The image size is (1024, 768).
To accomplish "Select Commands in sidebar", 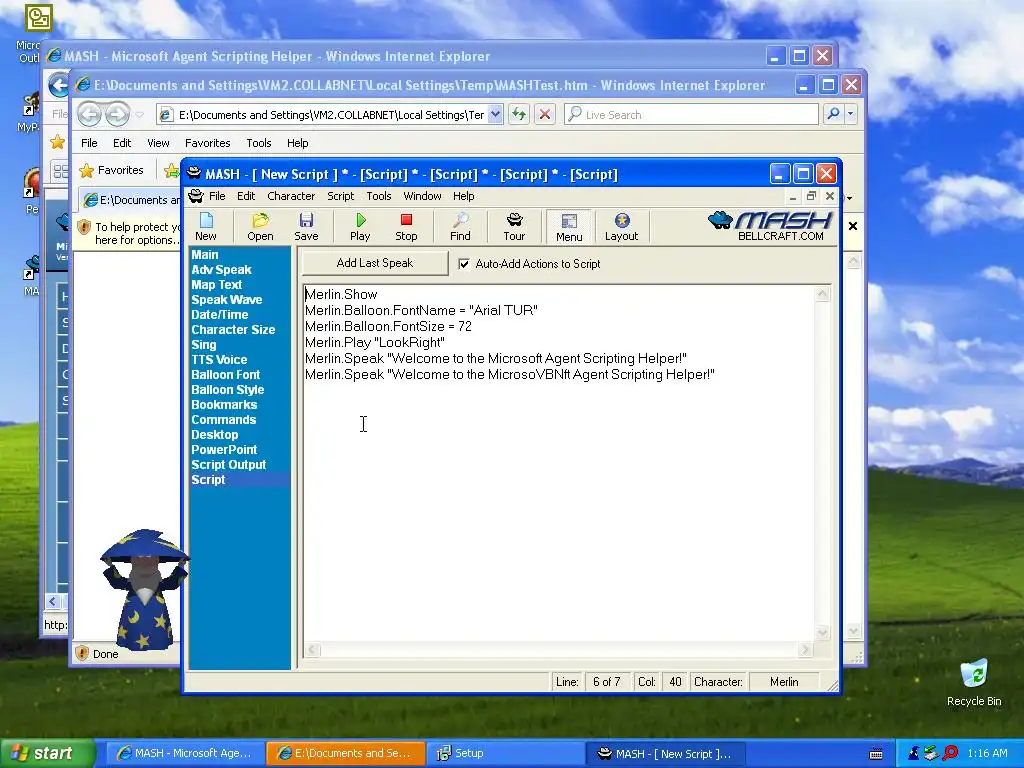I will click(x=223, y=420).
